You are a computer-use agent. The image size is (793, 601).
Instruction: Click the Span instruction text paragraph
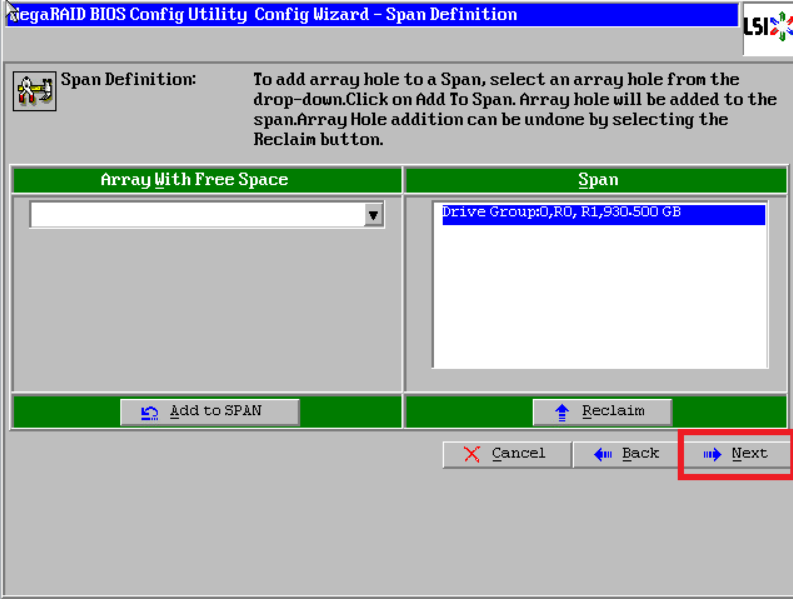click(x=514, y=109)
